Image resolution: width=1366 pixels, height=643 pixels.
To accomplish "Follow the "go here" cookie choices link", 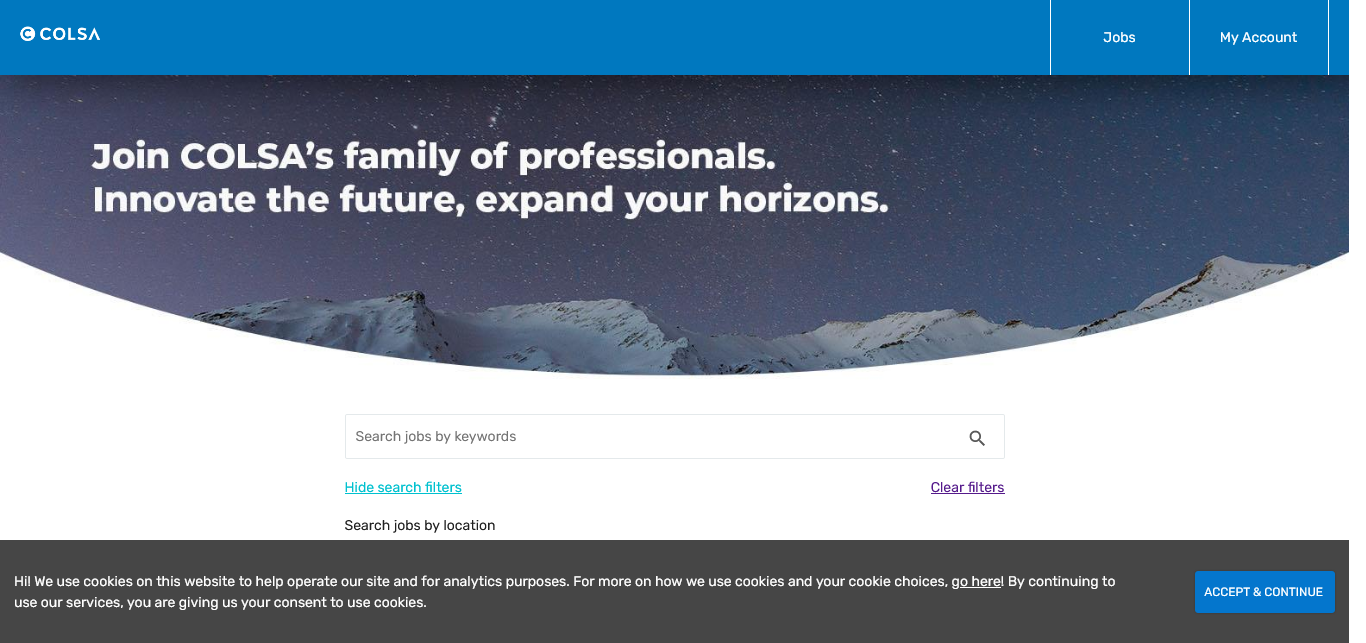I will pos(976,581).
